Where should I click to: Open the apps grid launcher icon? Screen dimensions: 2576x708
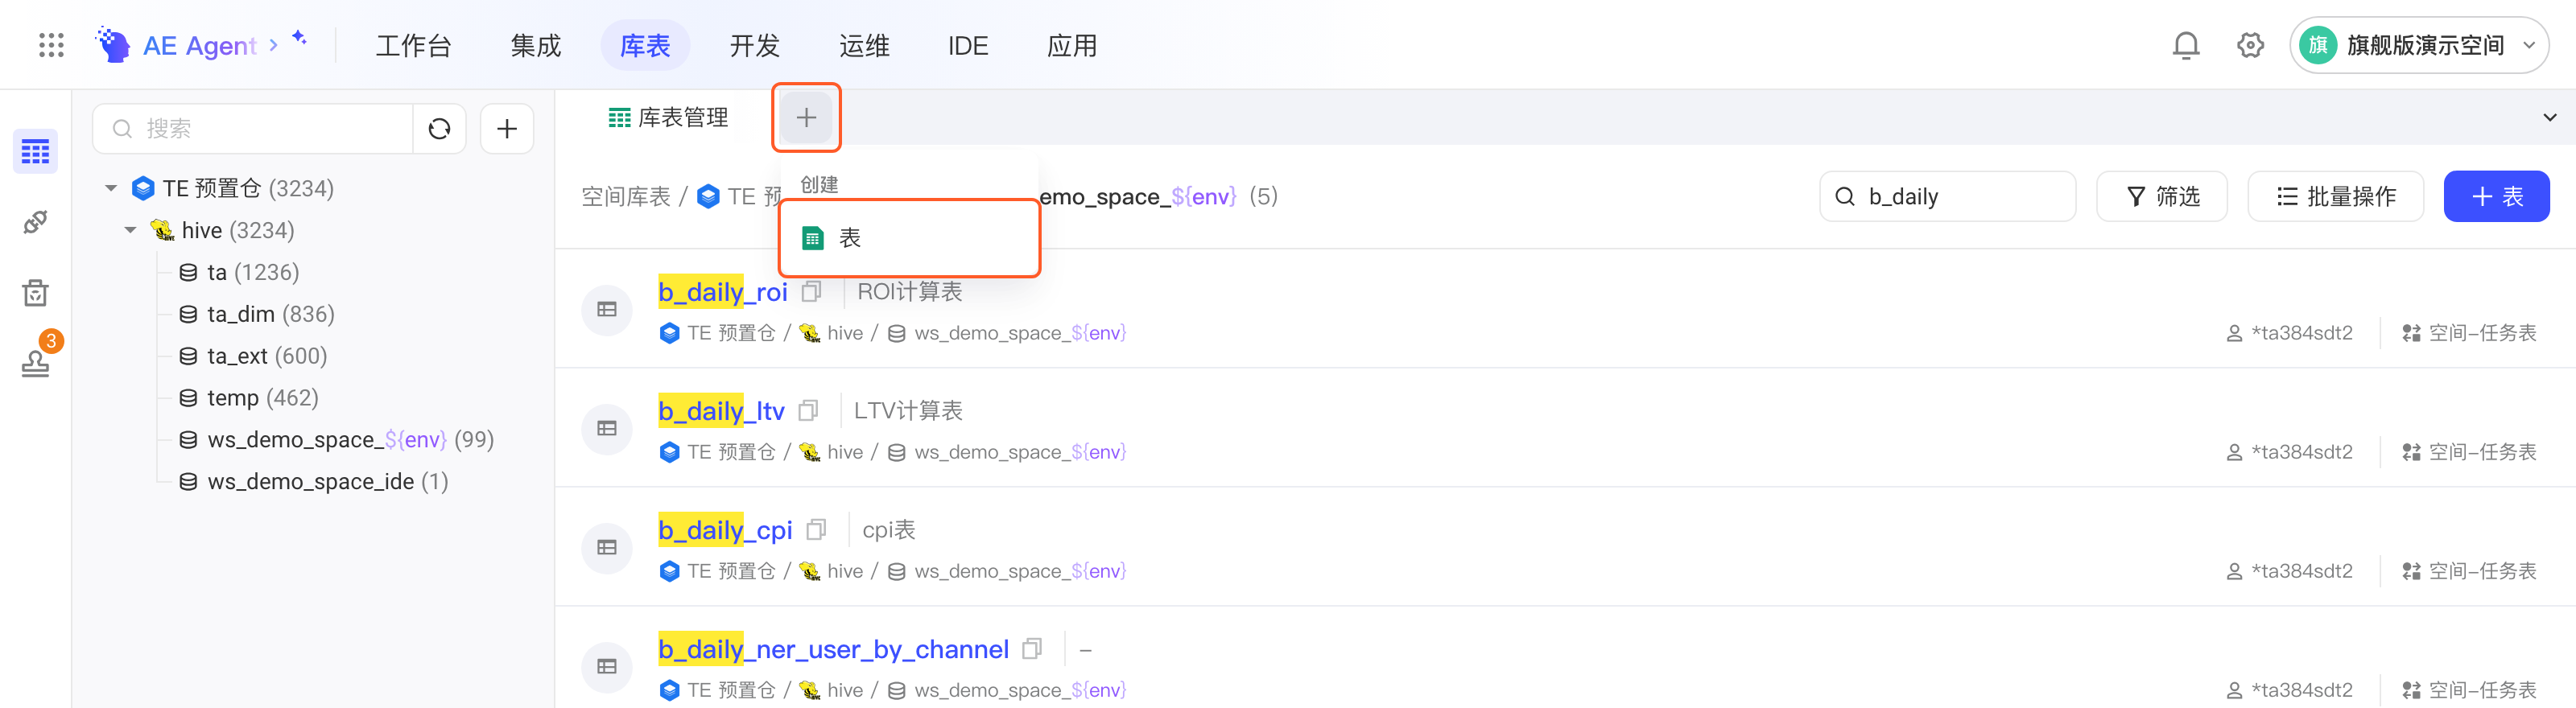51,45
